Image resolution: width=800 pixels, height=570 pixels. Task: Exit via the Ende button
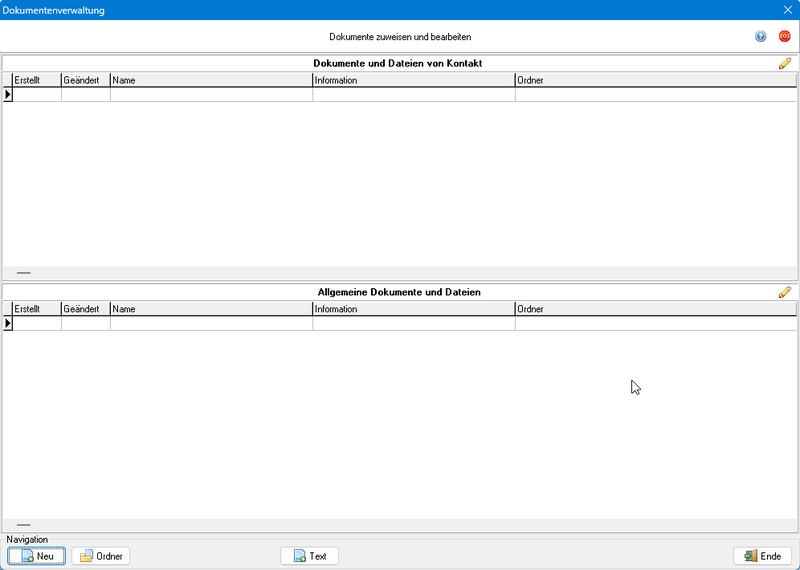click(x=762, y=556)
